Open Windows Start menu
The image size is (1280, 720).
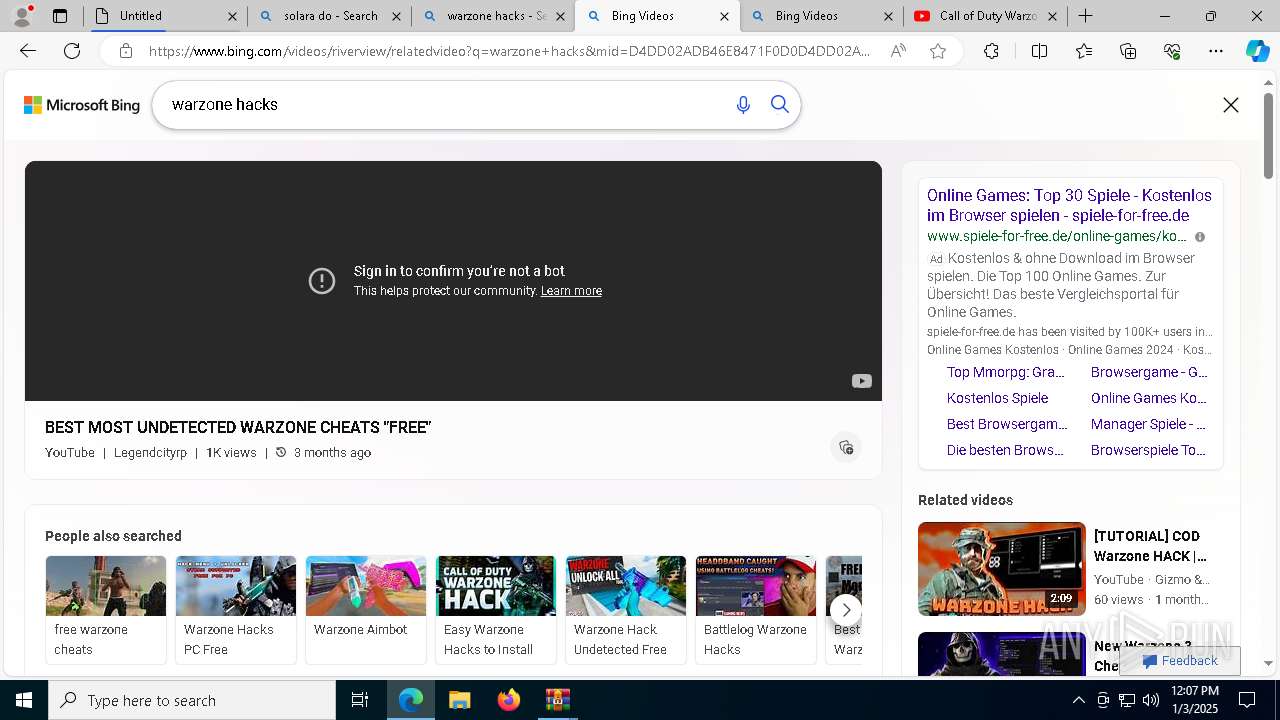pyautogui.click(x=24, y=700)
